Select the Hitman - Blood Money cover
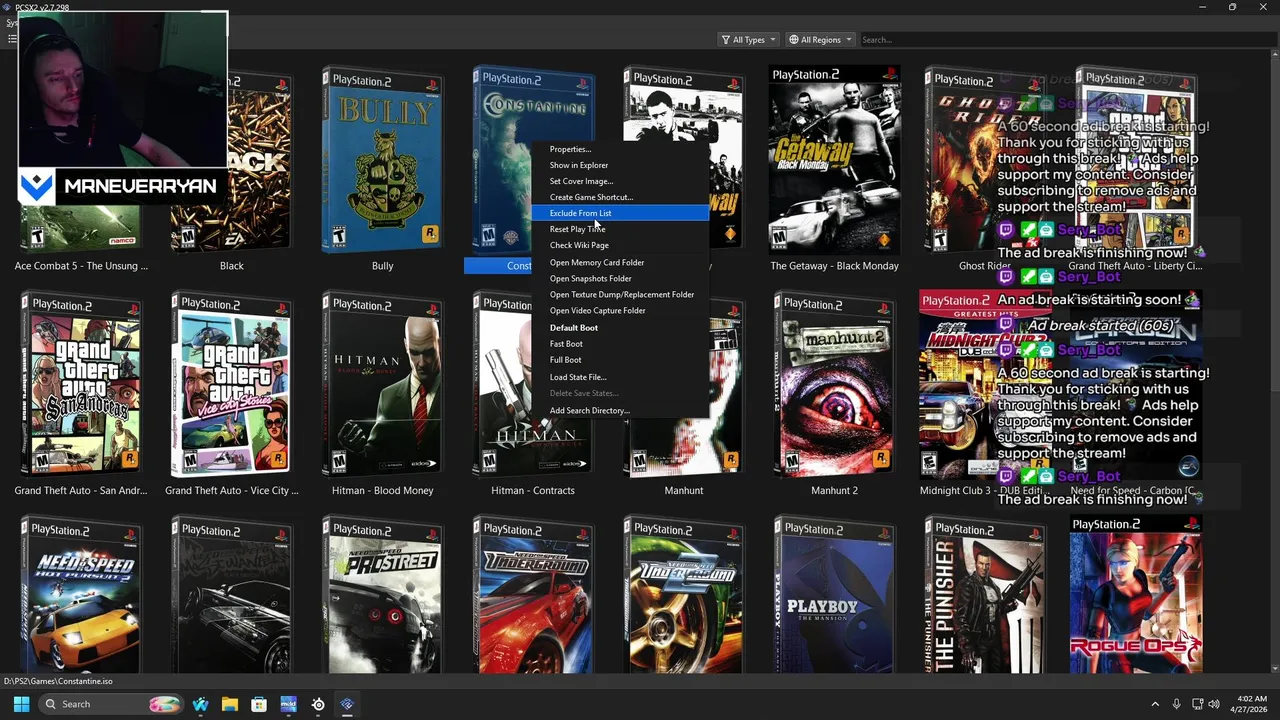Screen dimensions: 1280x720 coord(382,385)
